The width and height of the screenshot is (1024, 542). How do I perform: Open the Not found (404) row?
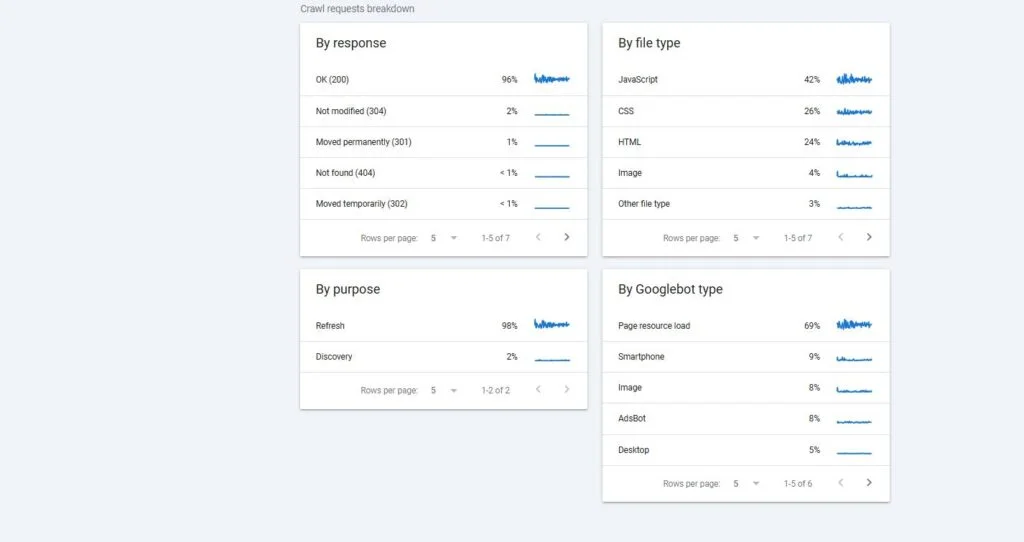pos(443,173)
